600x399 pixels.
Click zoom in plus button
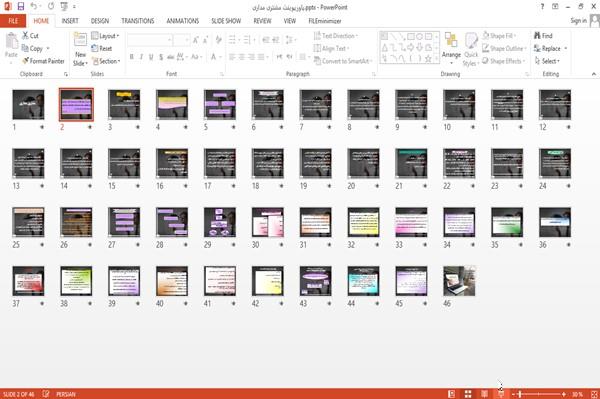coord(564,394)
